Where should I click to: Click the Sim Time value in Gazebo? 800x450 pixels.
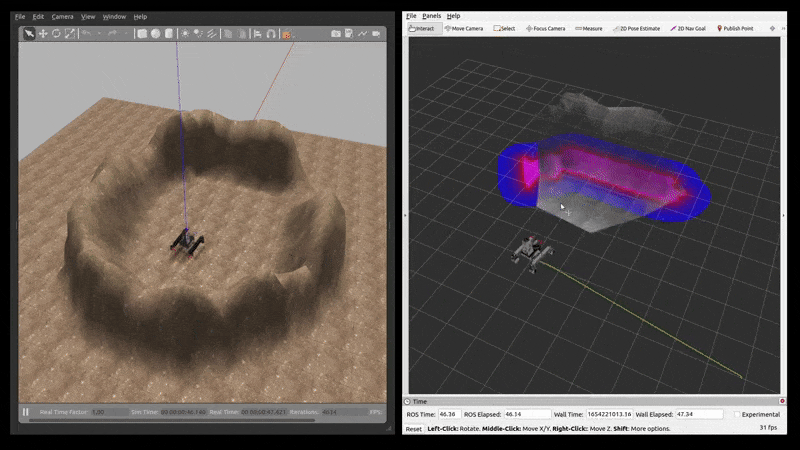184,412
